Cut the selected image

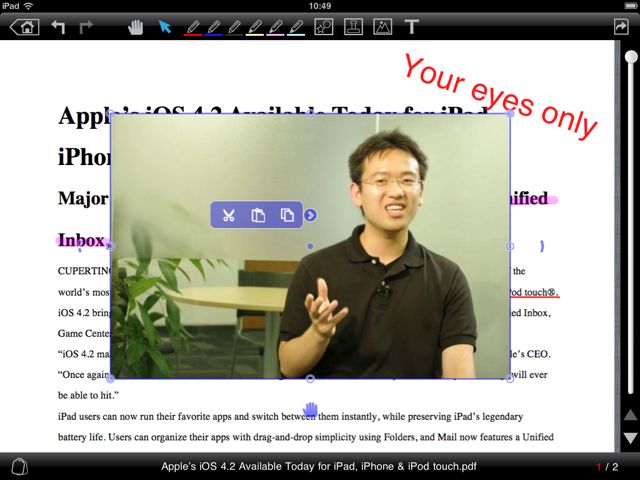tap(229, 215)
